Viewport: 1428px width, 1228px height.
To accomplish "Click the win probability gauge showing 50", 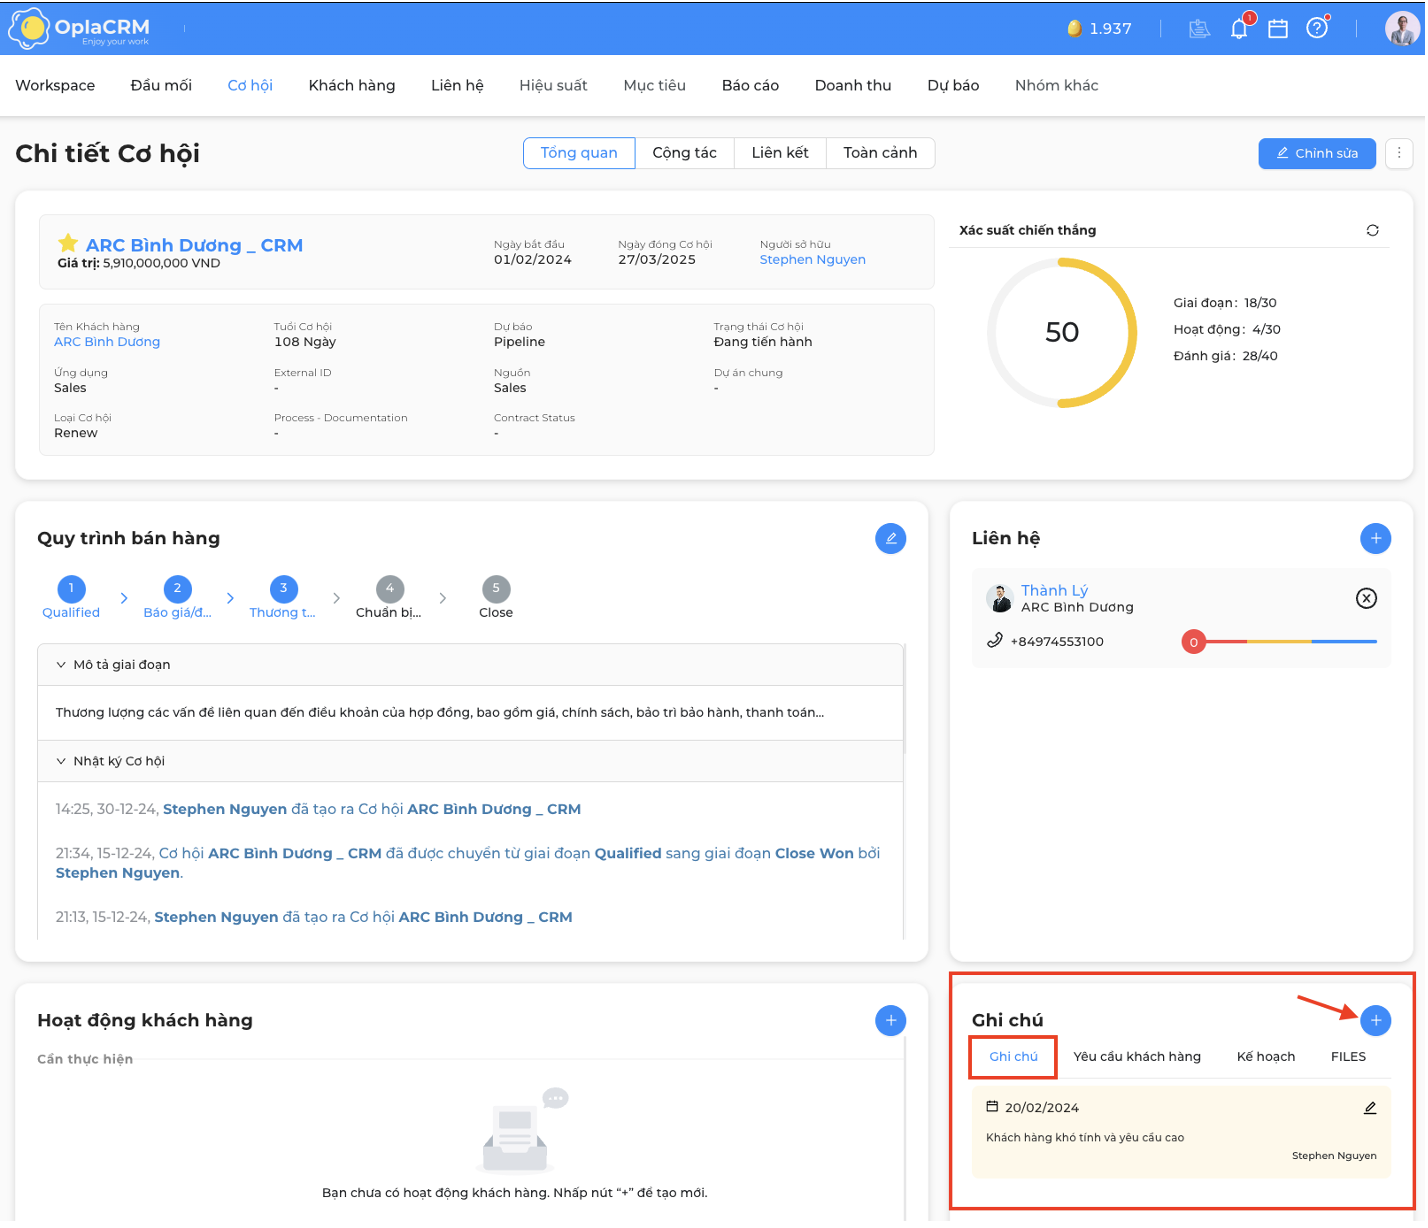I will [1062, 333].
